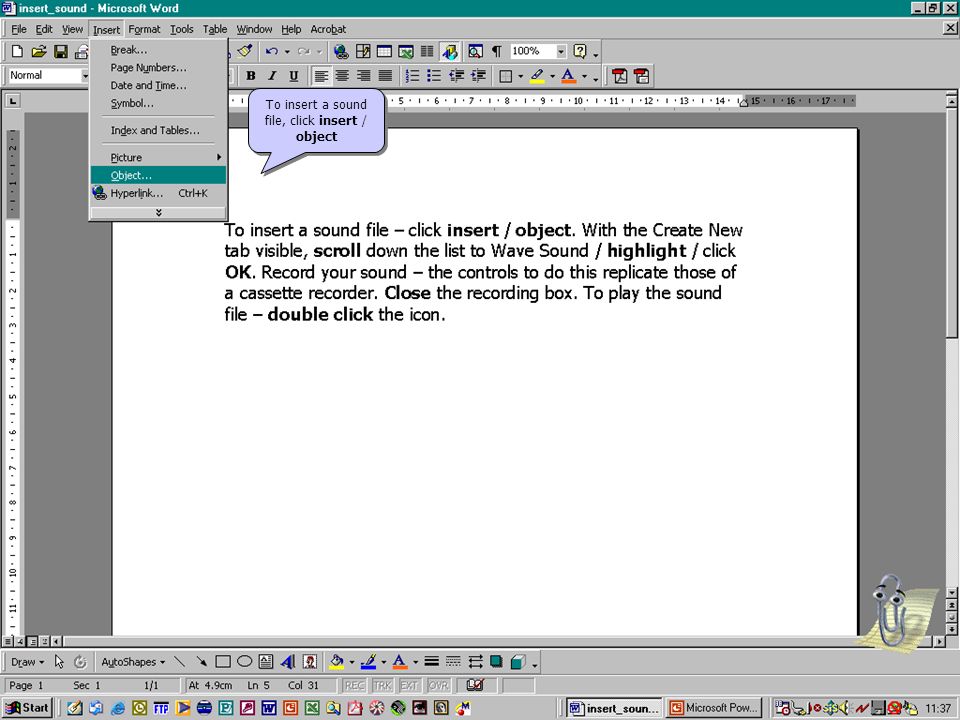Viewport: 960px width, 720px height.
Task: Toggle Underline formatting
Action: (x=293, y=76)
